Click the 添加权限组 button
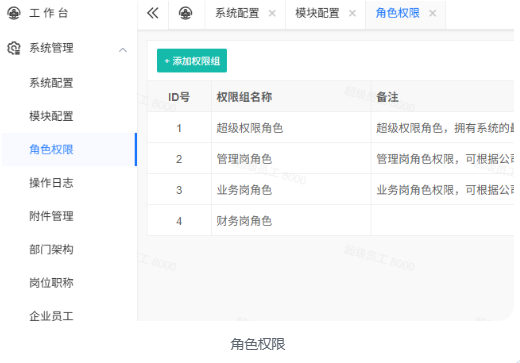 (x=192, y=61)
